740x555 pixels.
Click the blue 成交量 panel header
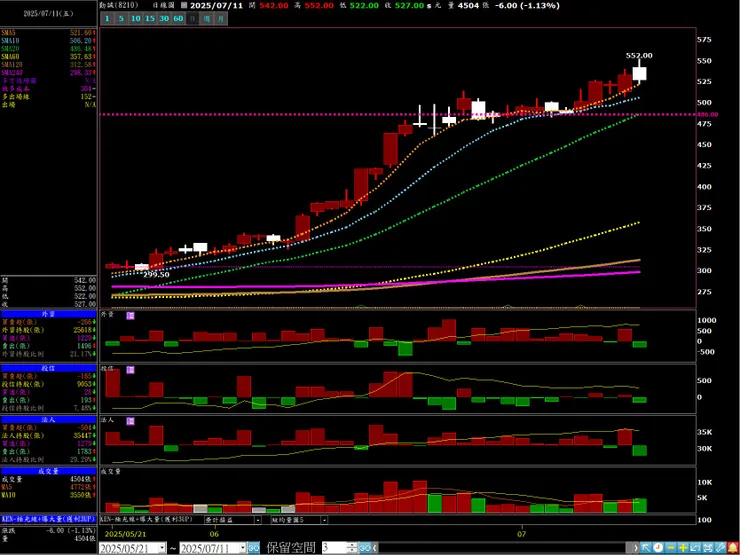coord(49,471)
